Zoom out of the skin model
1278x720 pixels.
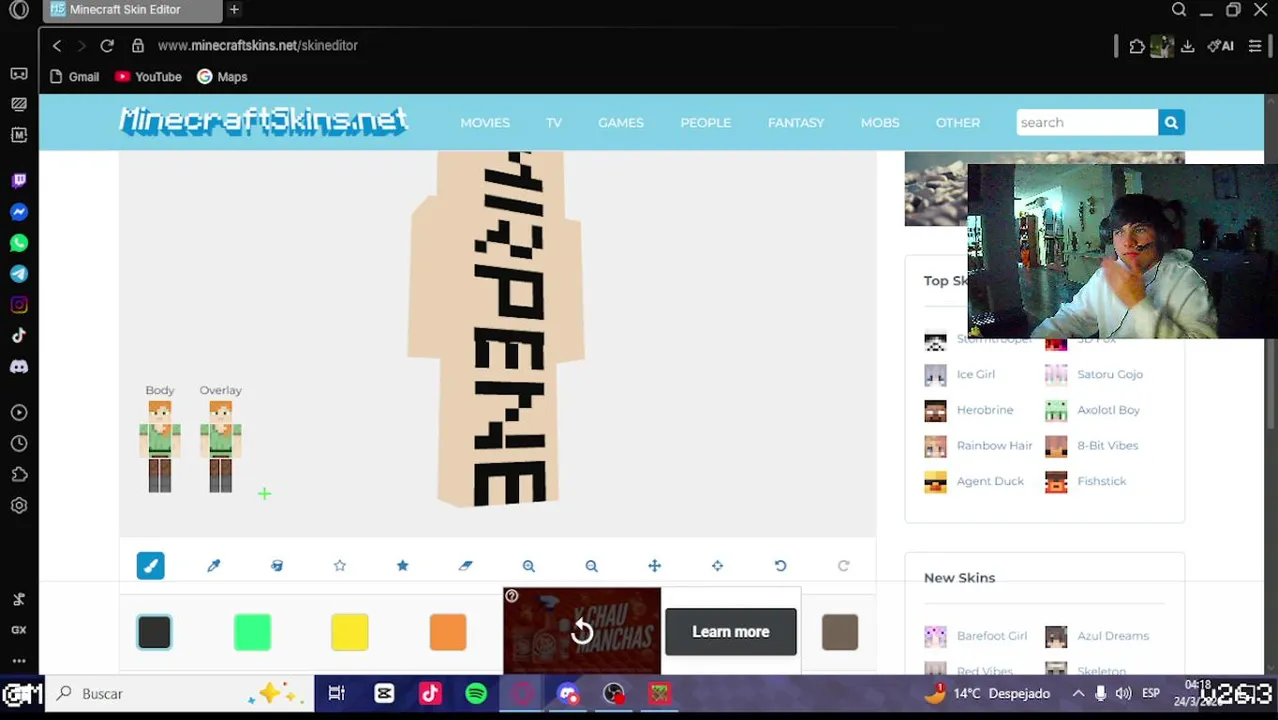[592, 566]
